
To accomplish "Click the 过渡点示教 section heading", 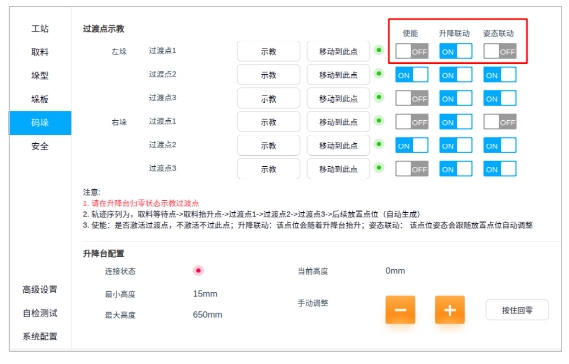I will point(104,29).
